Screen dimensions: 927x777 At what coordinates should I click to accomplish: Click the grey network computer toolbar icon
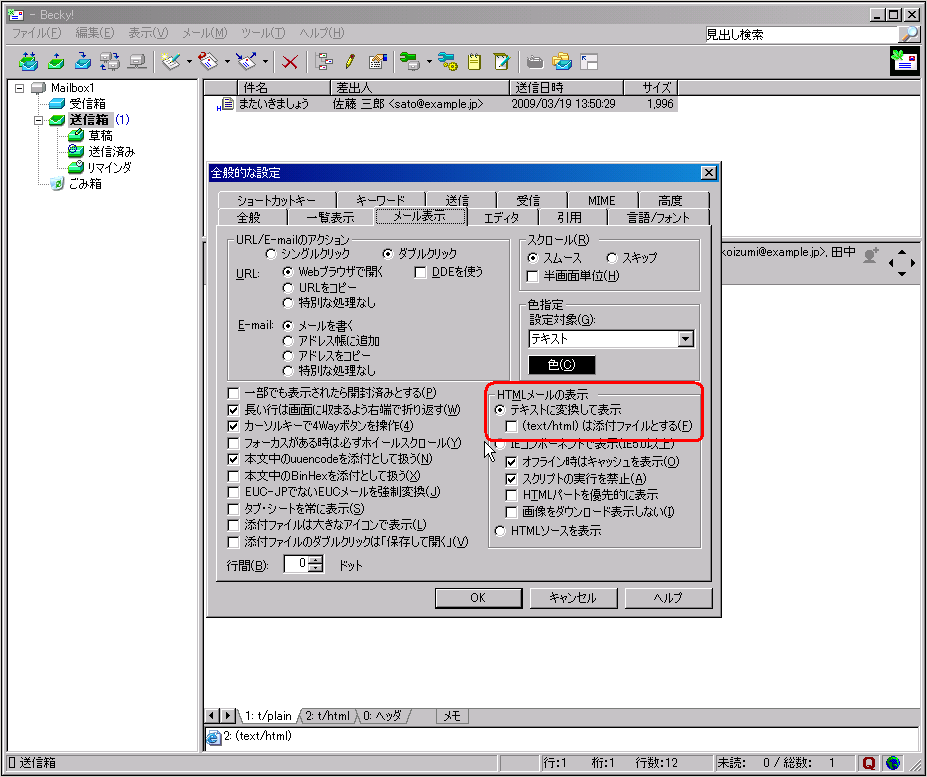[x=137, y=61]
